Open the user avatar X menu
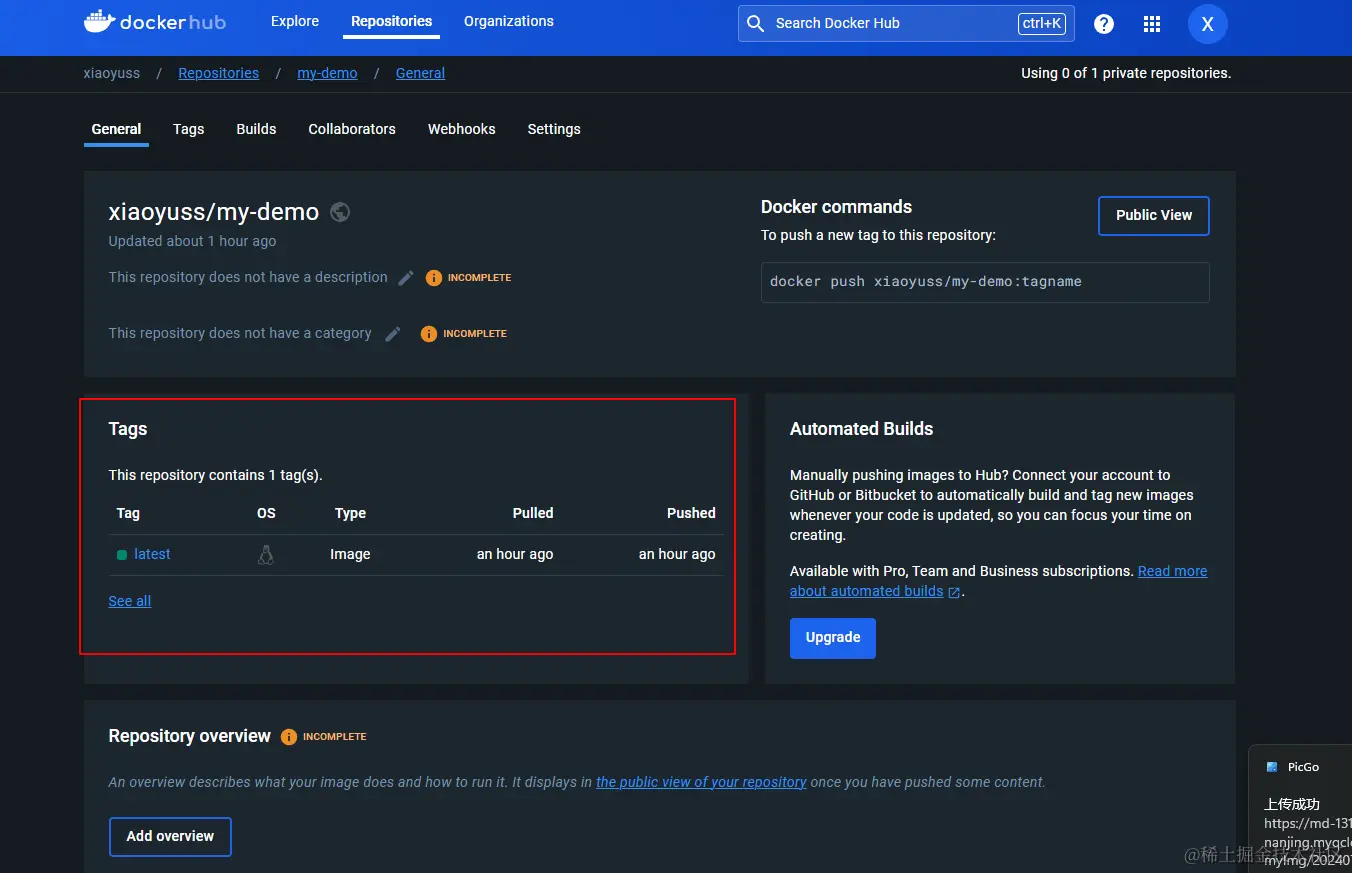 click(x=1207, y=24)
